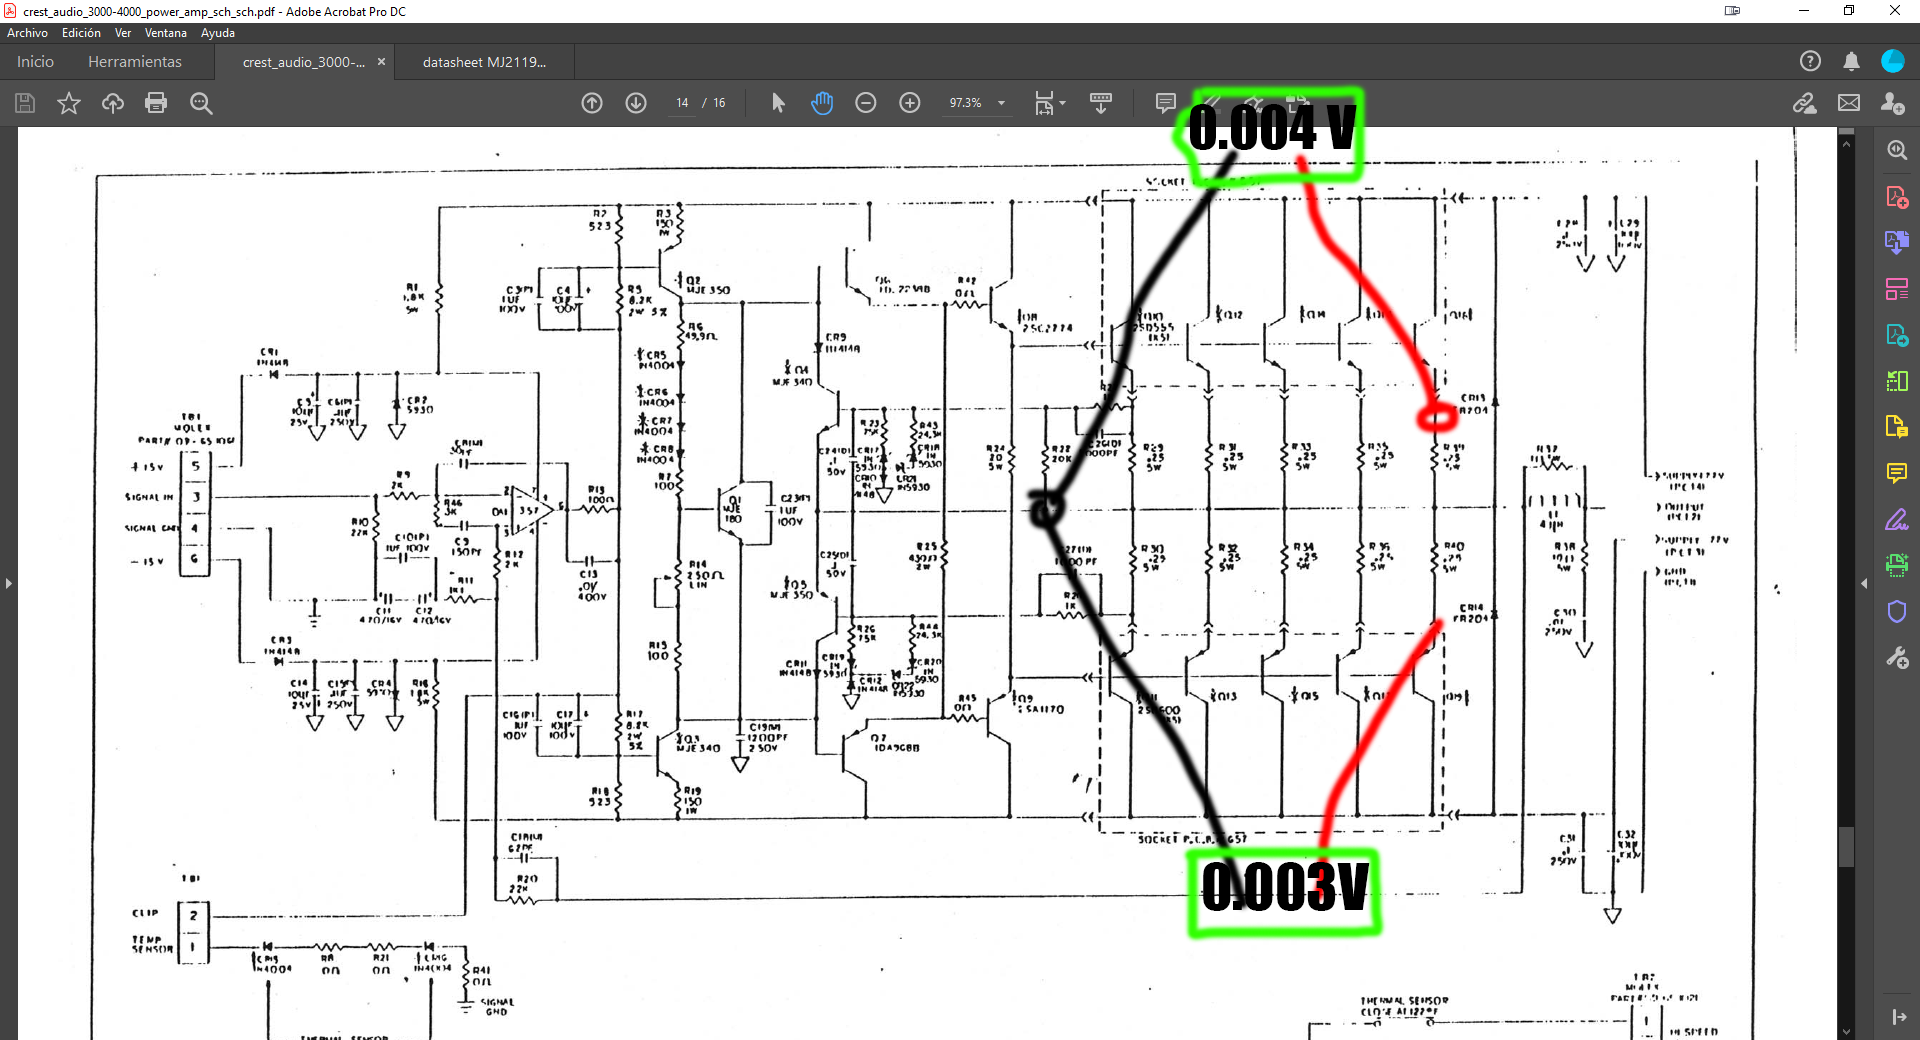Open the Protect shield tool

click(x=1897, y=612)
